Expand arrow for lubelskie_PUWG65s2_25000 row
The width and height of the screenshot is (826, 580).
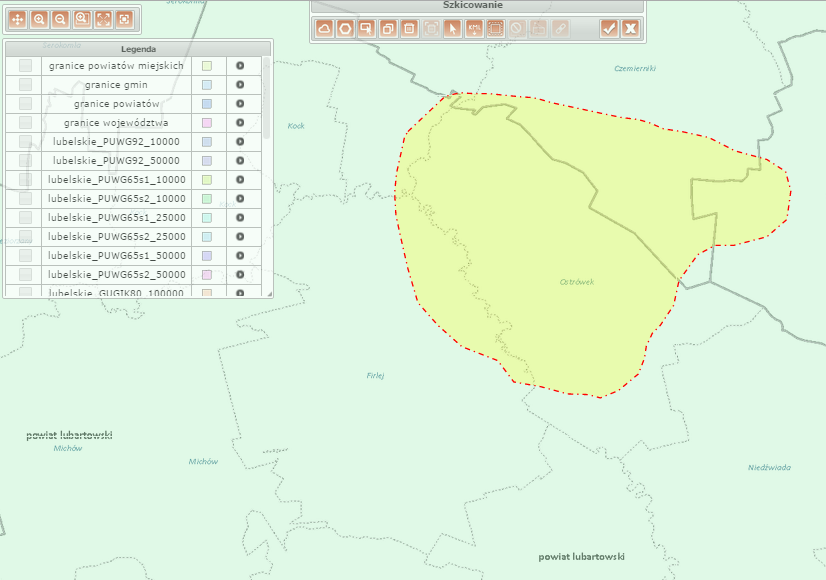240,237
